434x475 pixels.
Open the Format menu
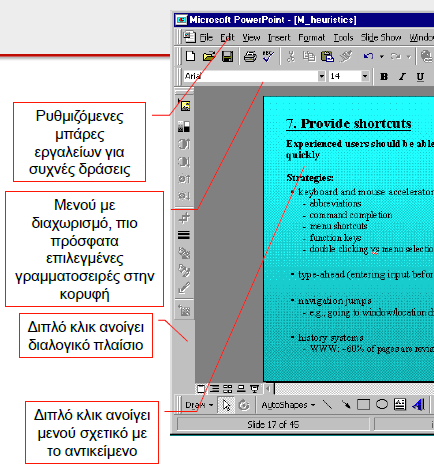tap(311, 38)
